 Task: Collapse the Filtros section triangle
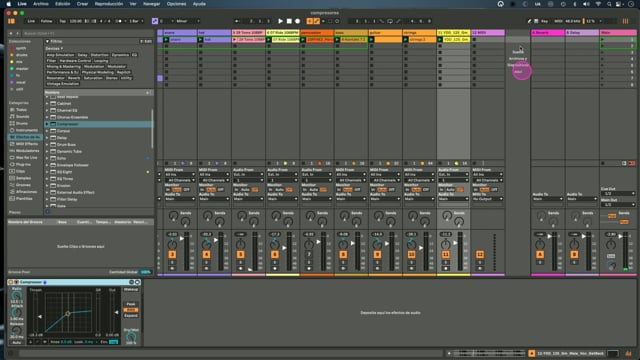click(47, 41)
